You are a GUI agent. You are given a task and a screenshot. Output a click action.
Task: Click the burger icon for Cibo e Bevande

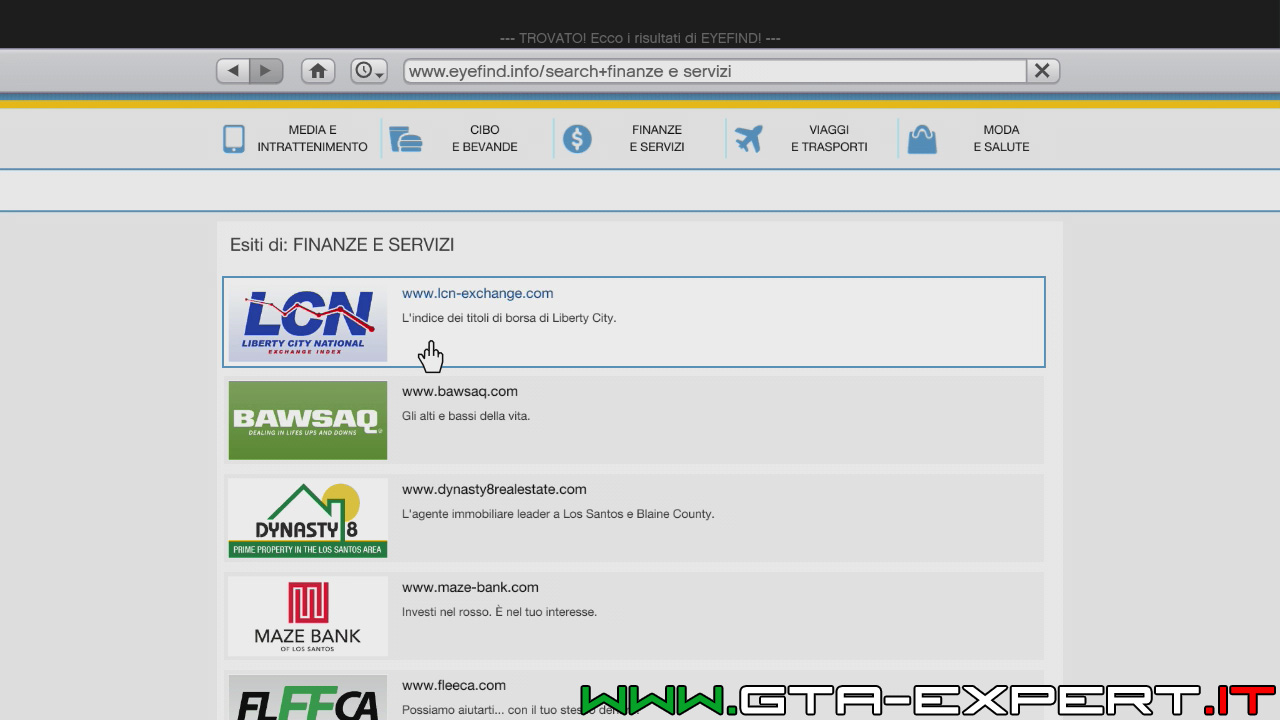(x=405, y=139)
